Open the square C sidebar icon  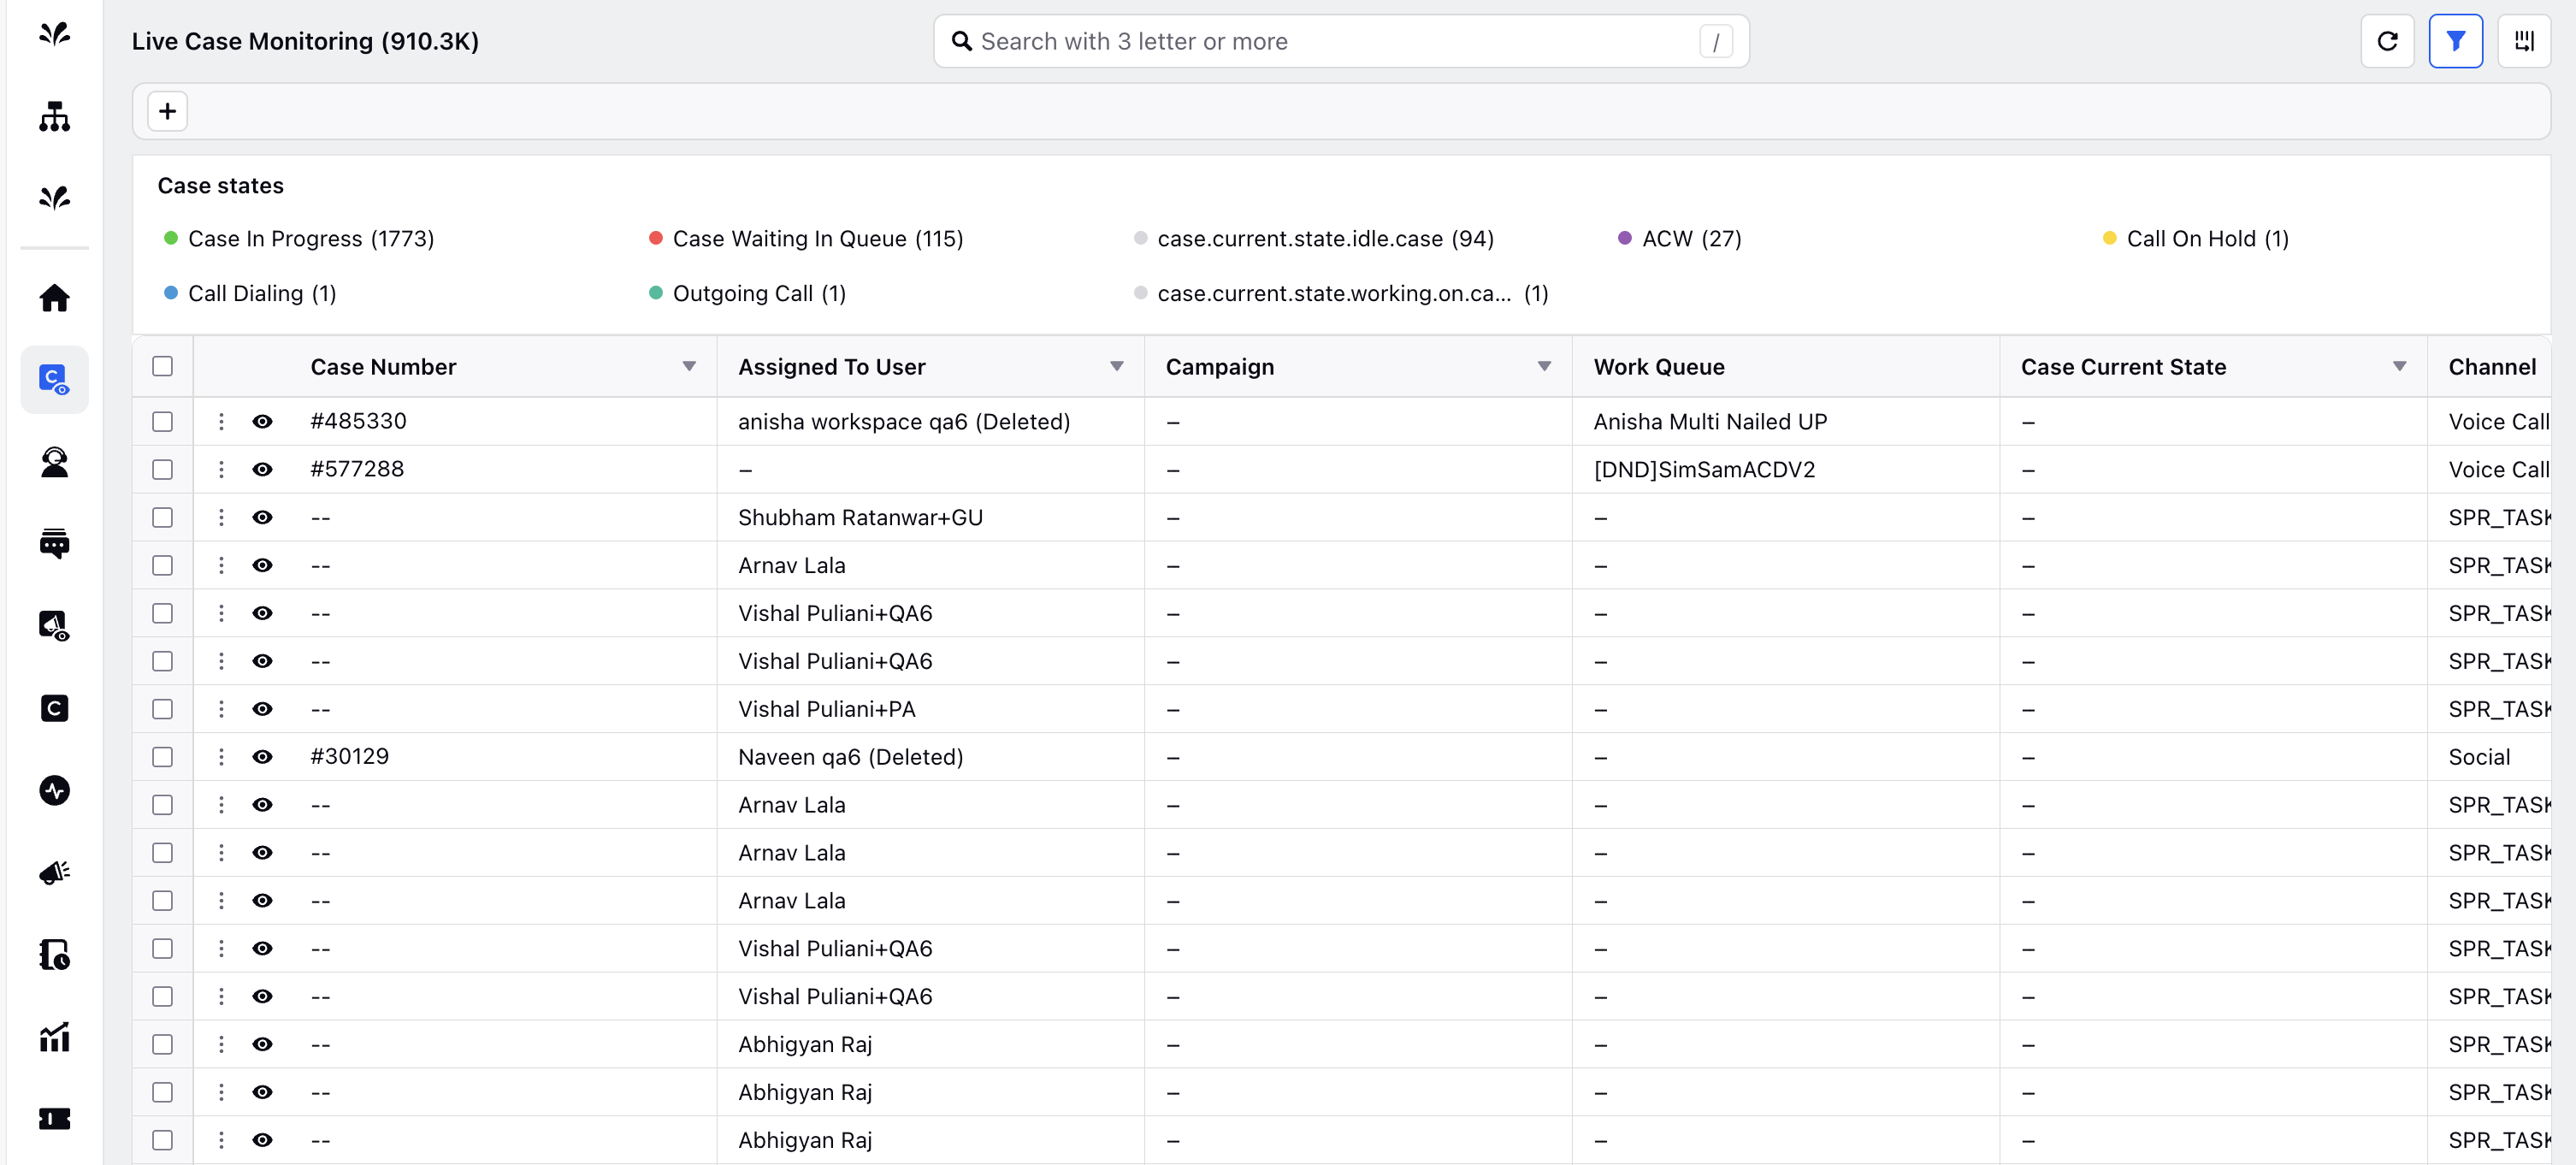tap(54, 708)
